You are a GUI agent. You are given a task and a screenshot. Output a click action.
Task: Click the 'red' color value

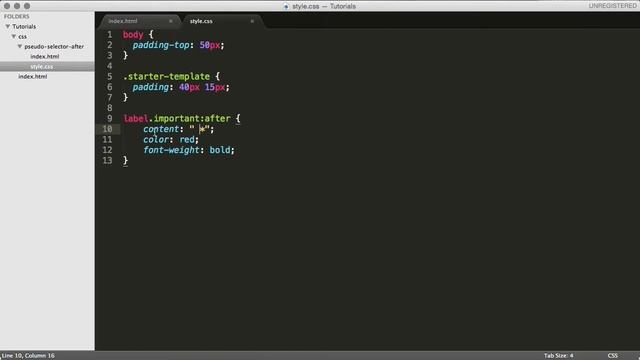[187, 140]
